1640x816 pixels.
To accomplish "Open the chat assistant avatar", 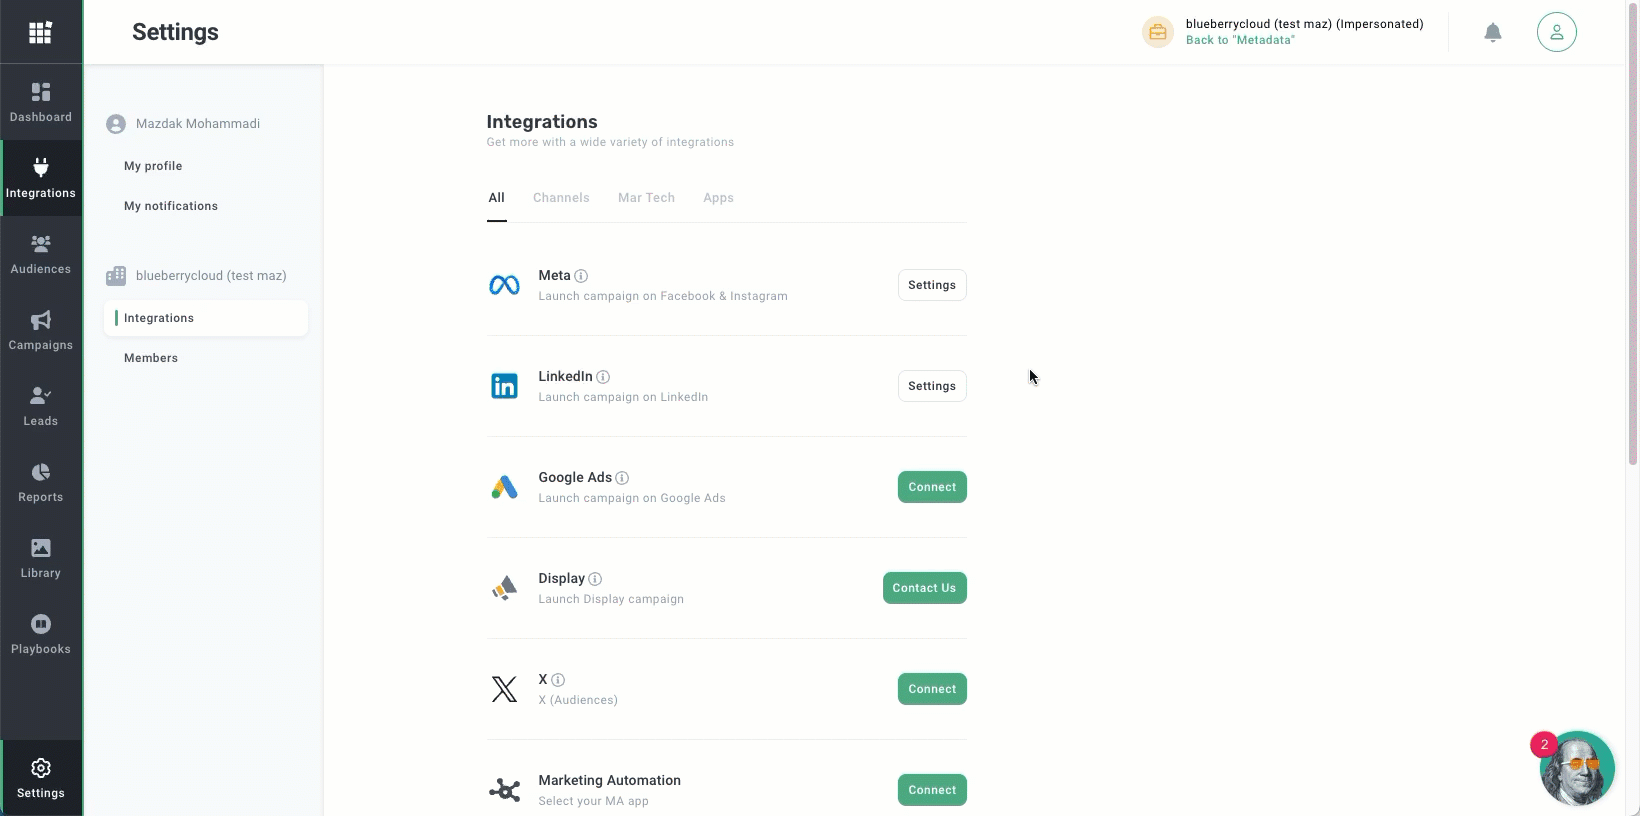I will coord(1576,768).
